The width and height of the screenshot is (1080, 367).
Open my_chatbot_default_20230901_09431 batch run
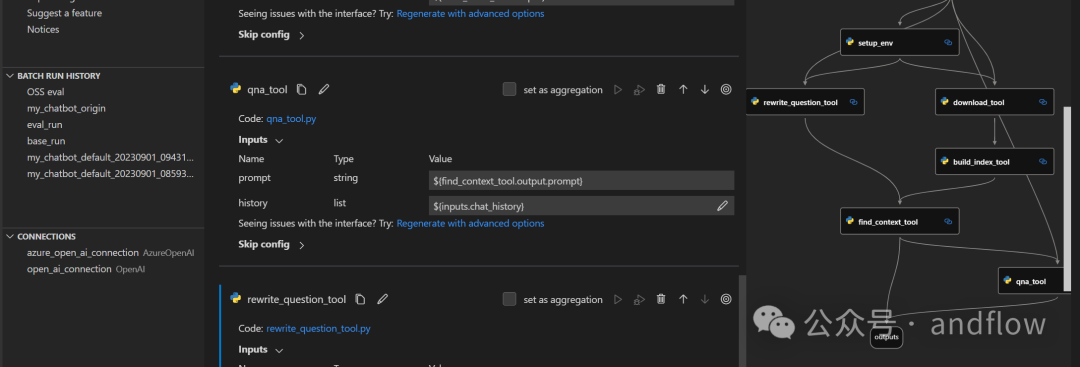[x=110, y=158]
